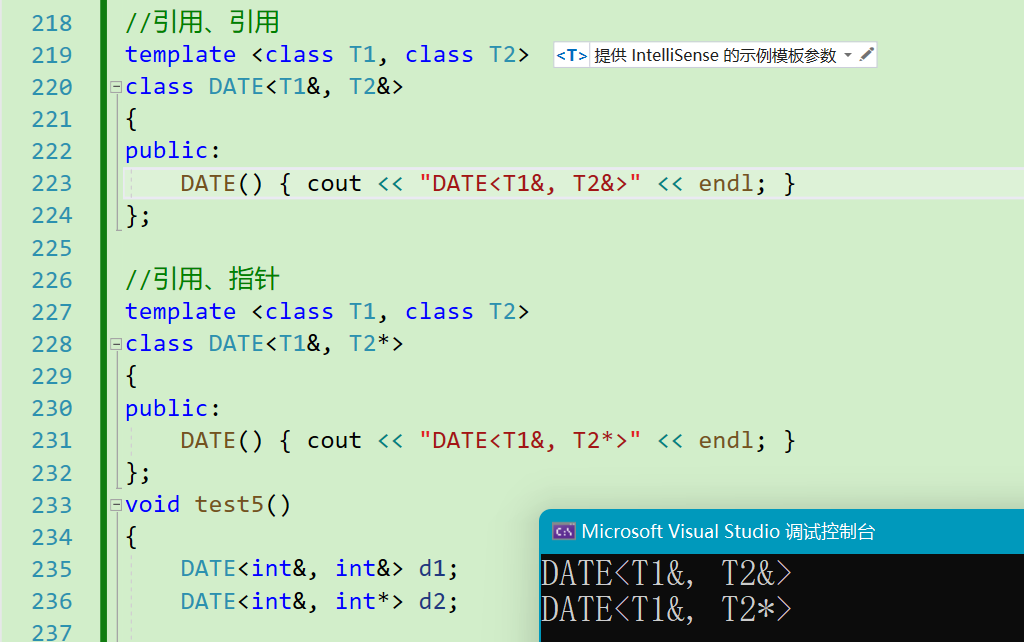This screenshot has height=642, width=1024.
Task: Click the function name test5
Action: click(x=229, y=505)
